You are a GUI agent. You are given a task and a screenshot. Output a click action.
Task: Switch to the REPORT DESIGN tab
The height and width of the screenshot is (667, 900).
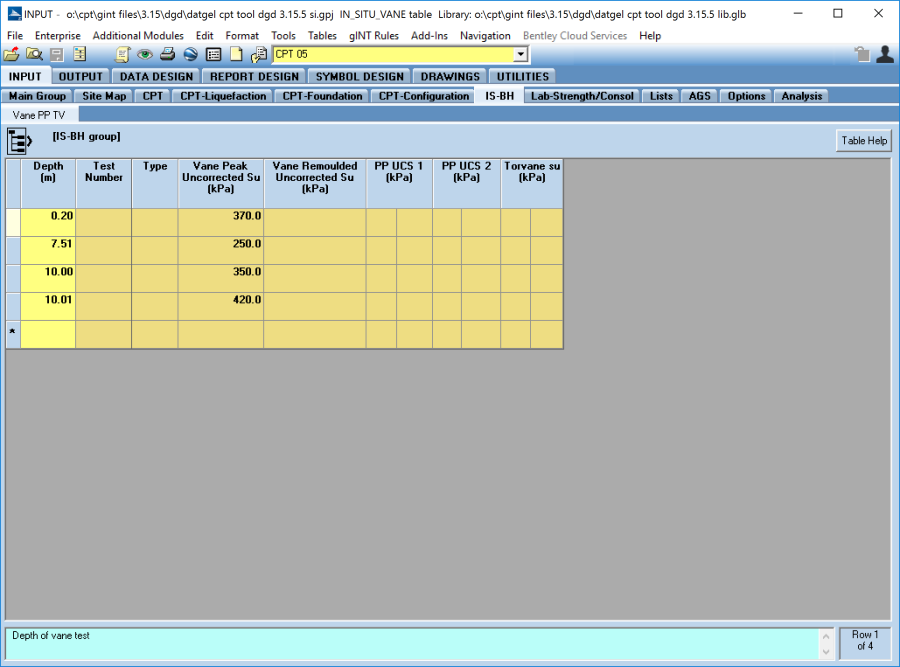254,76
